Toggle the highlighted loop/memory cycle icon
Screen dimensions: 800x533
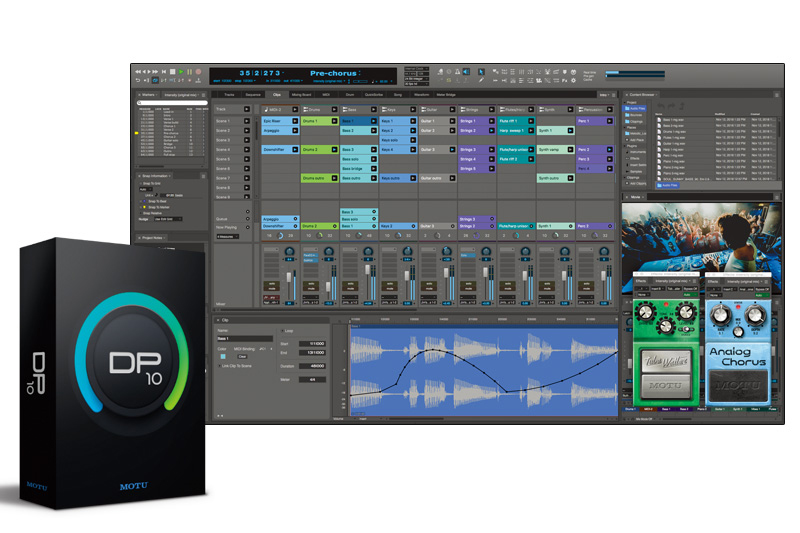(x=155, y=81)
